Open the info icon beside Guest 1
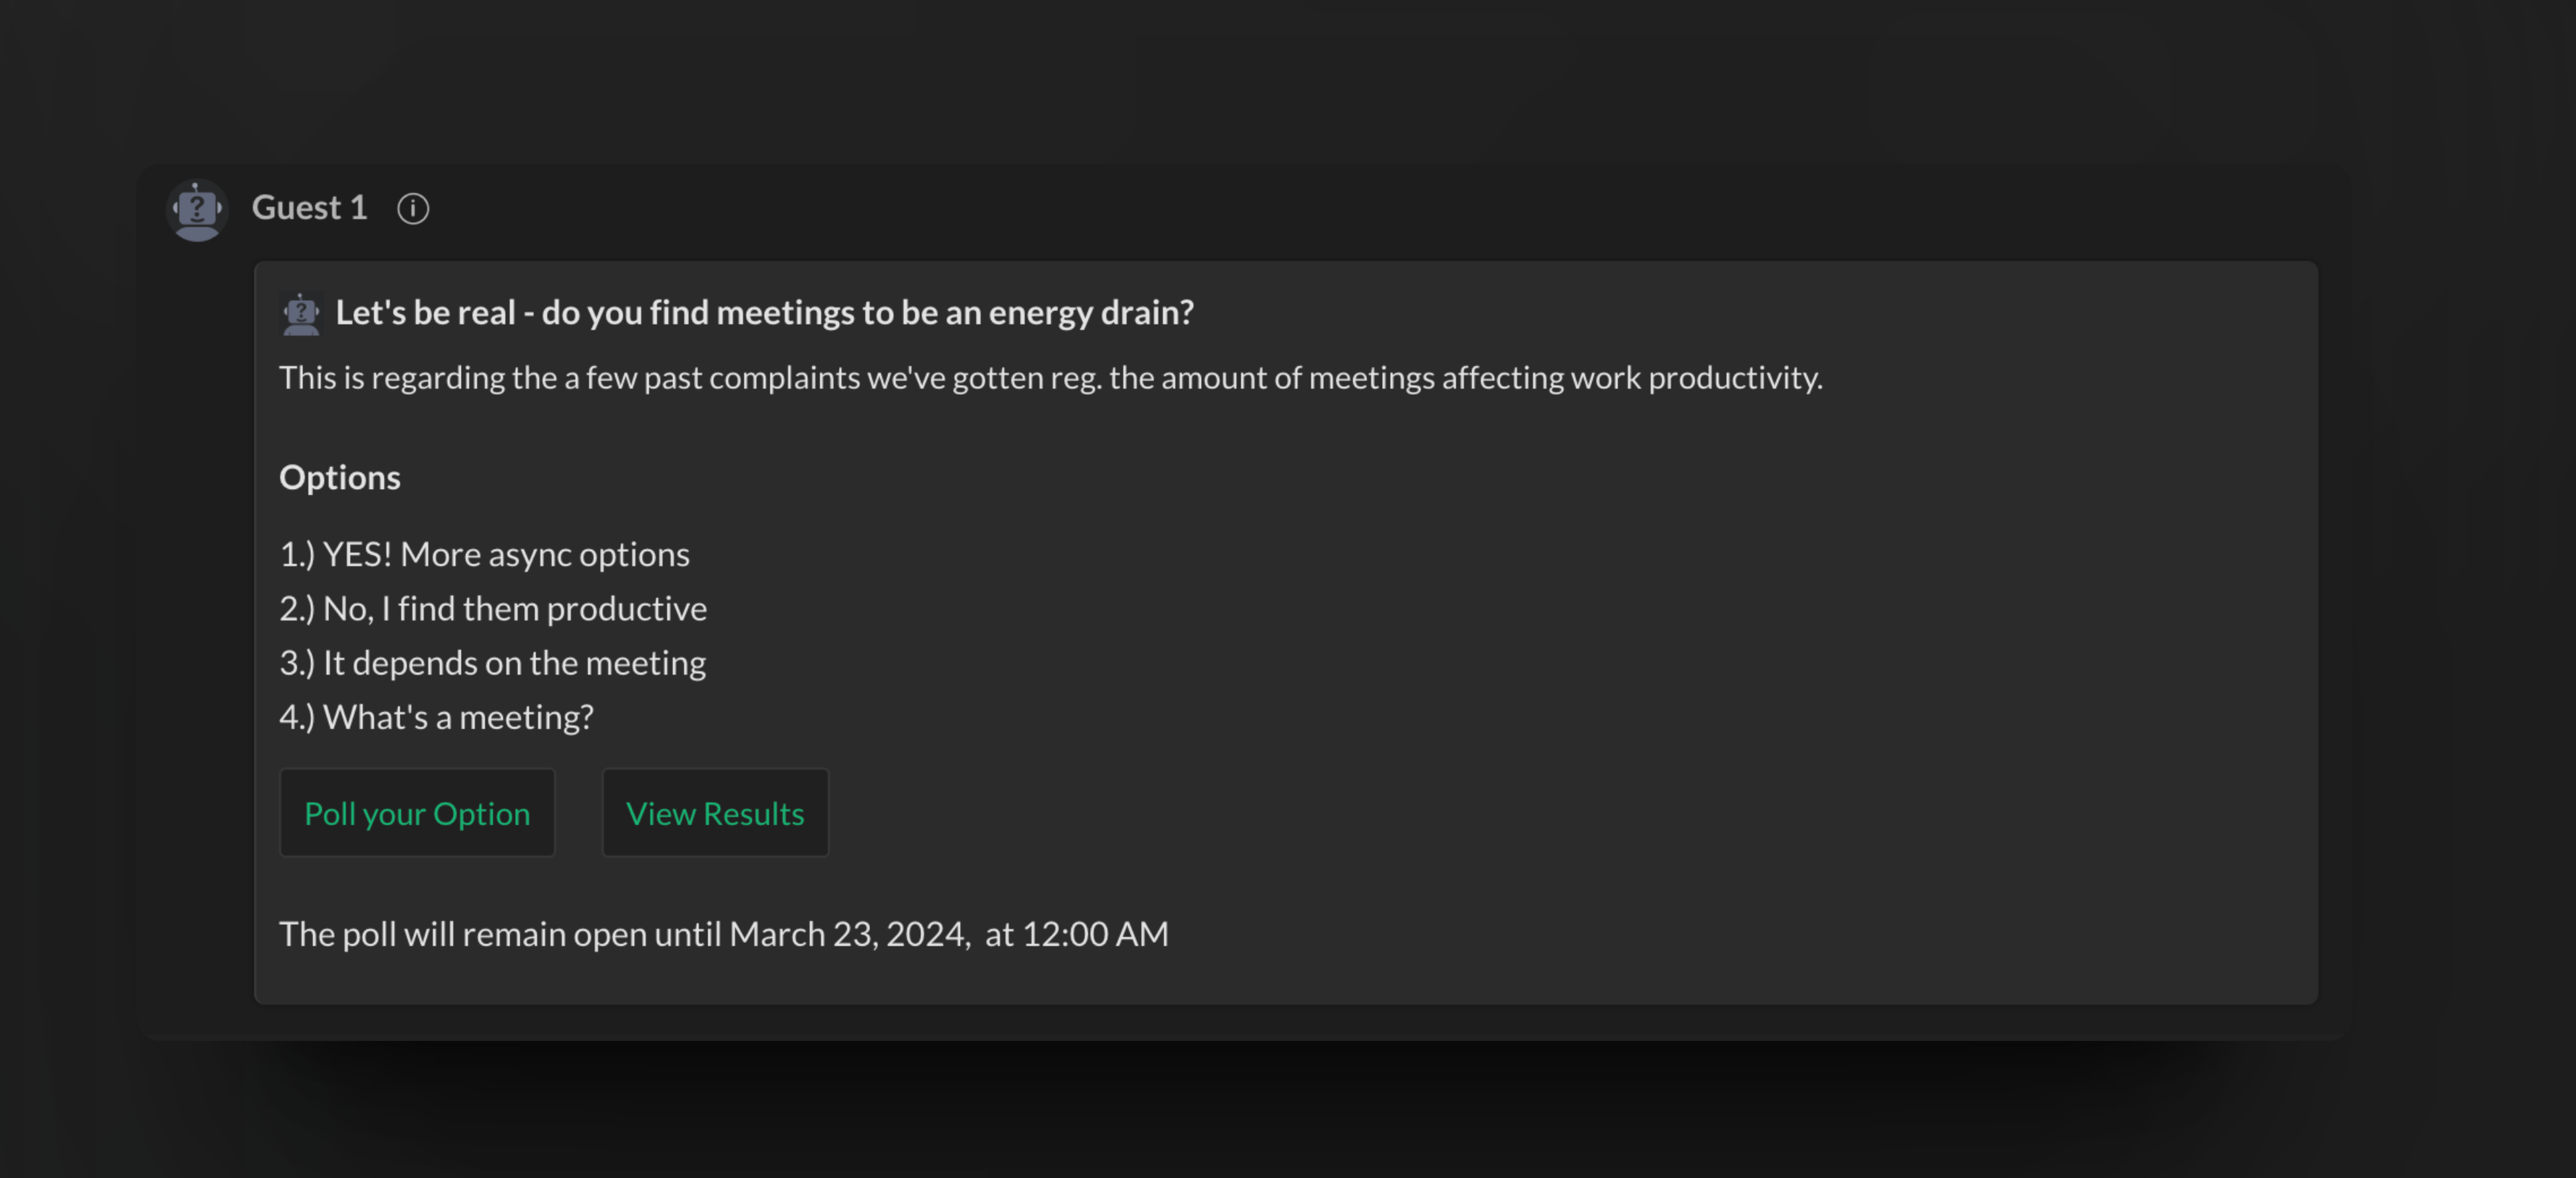This screenshot has width=2576, height=1178. (413, 208)
